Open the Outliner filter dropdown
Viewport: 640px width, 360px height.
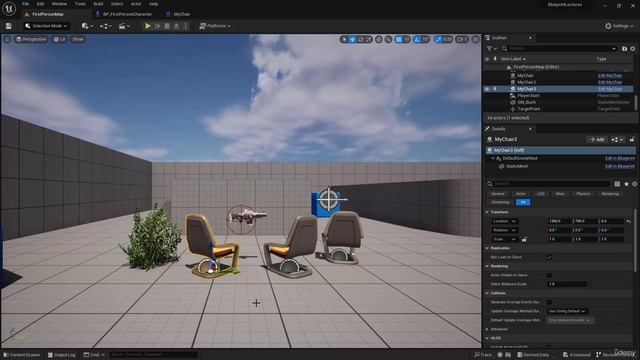491,49
